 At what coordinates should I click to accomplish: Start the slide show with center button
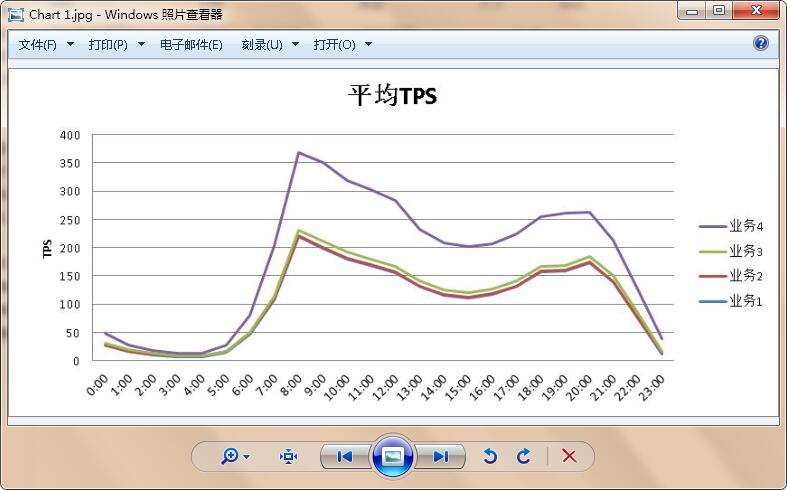coord(392,456)
